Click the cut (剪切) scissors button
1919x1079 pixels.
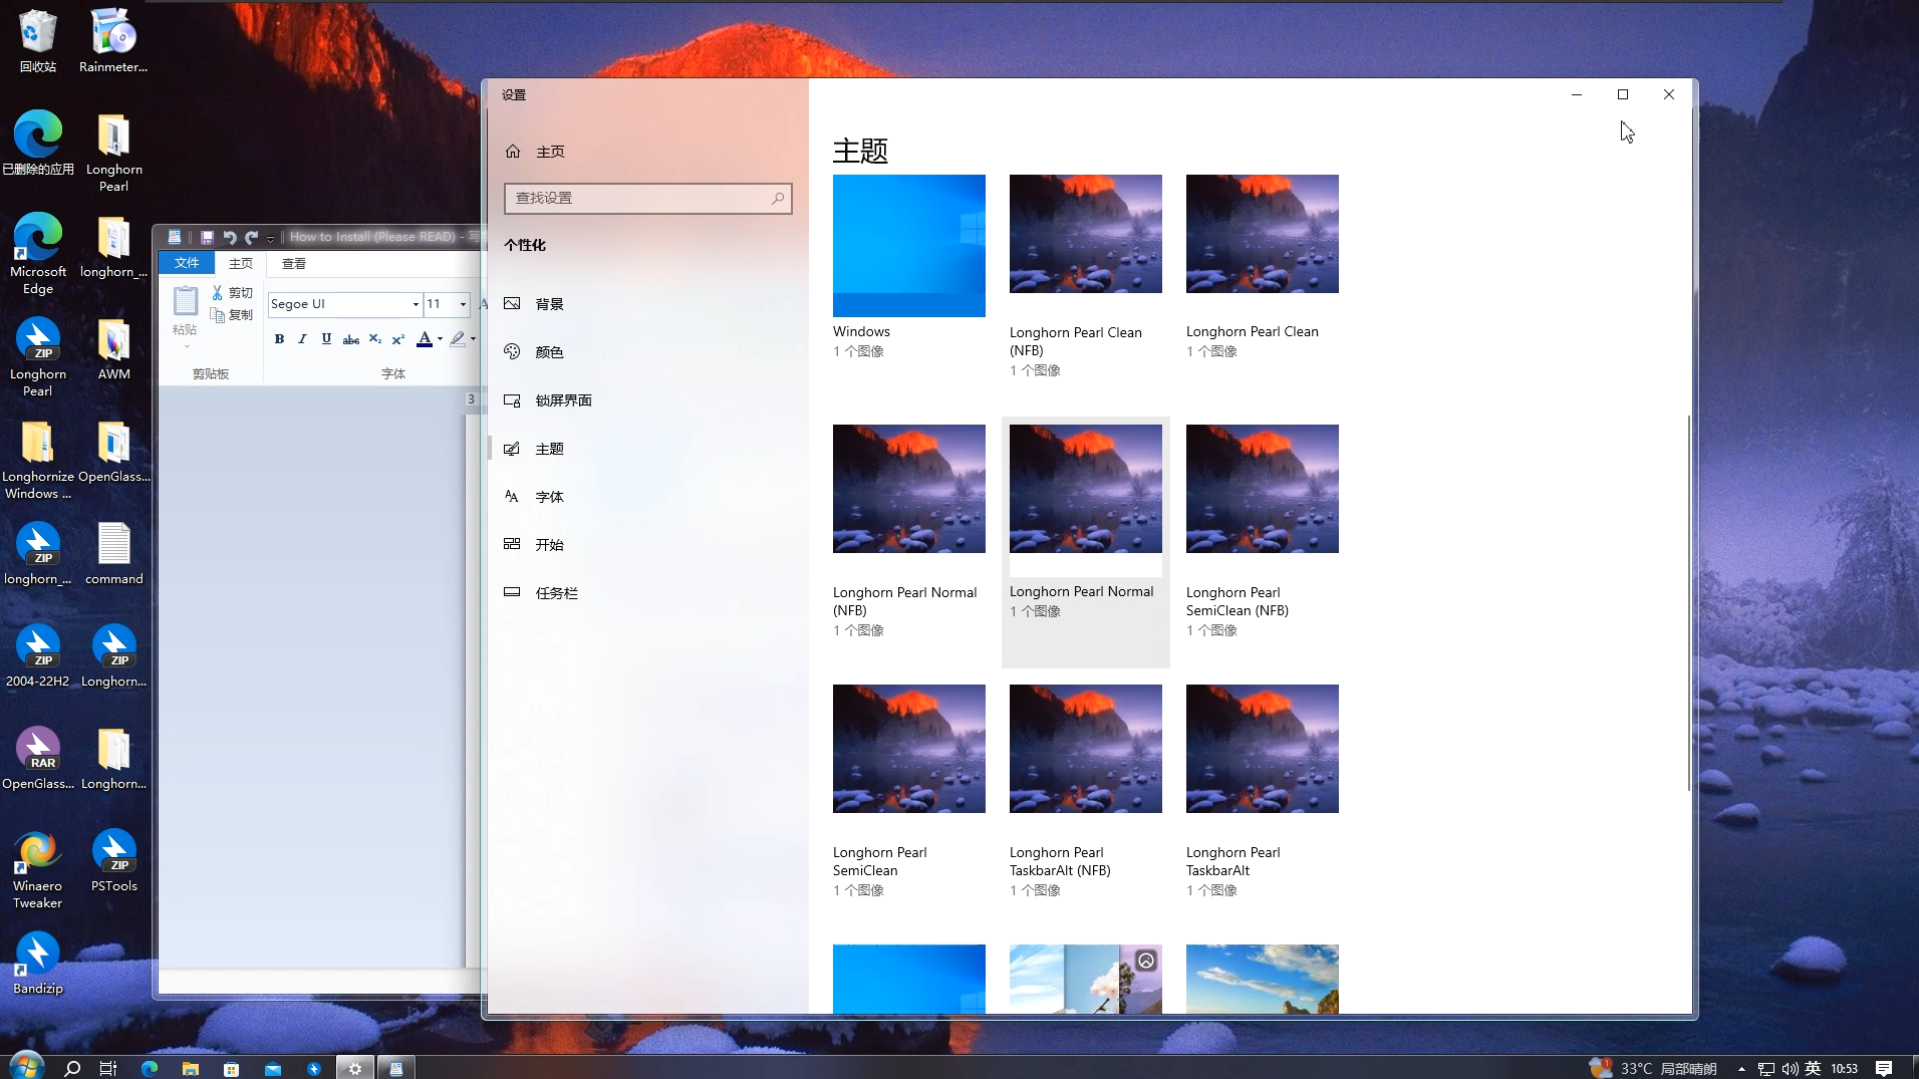click(232, 293)
